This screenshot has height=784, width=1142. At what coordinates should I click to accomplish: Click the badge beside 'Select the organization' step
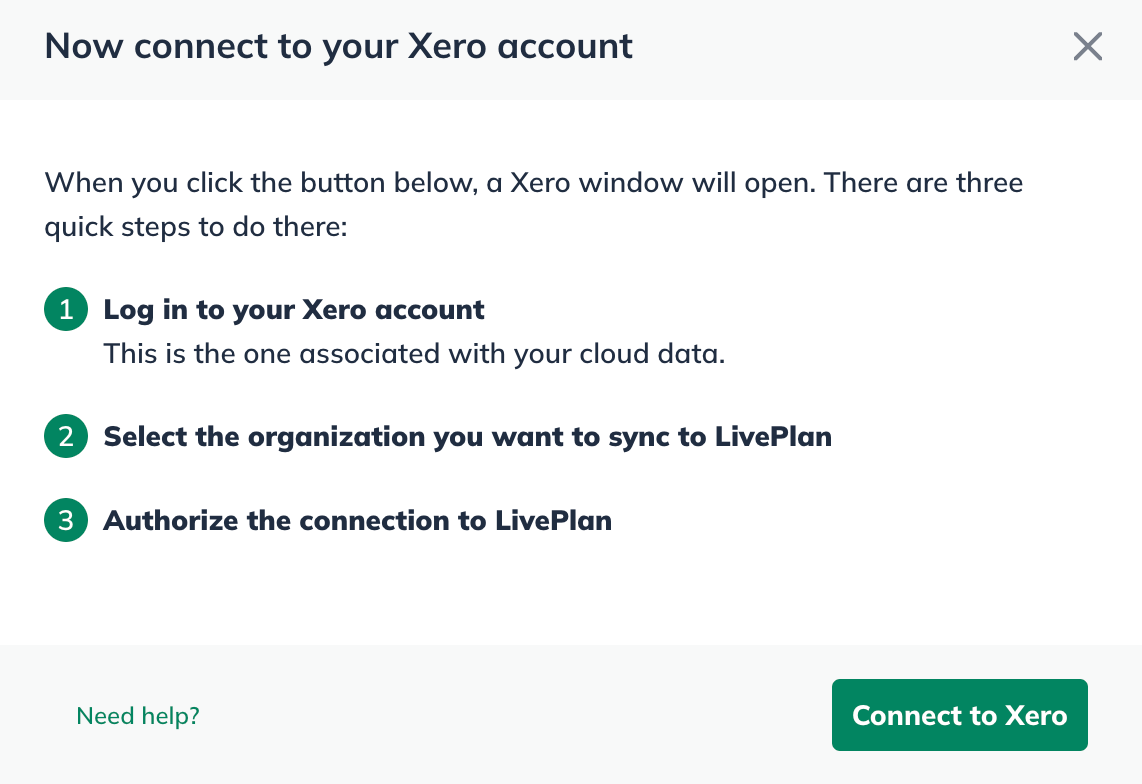[65, 436]
